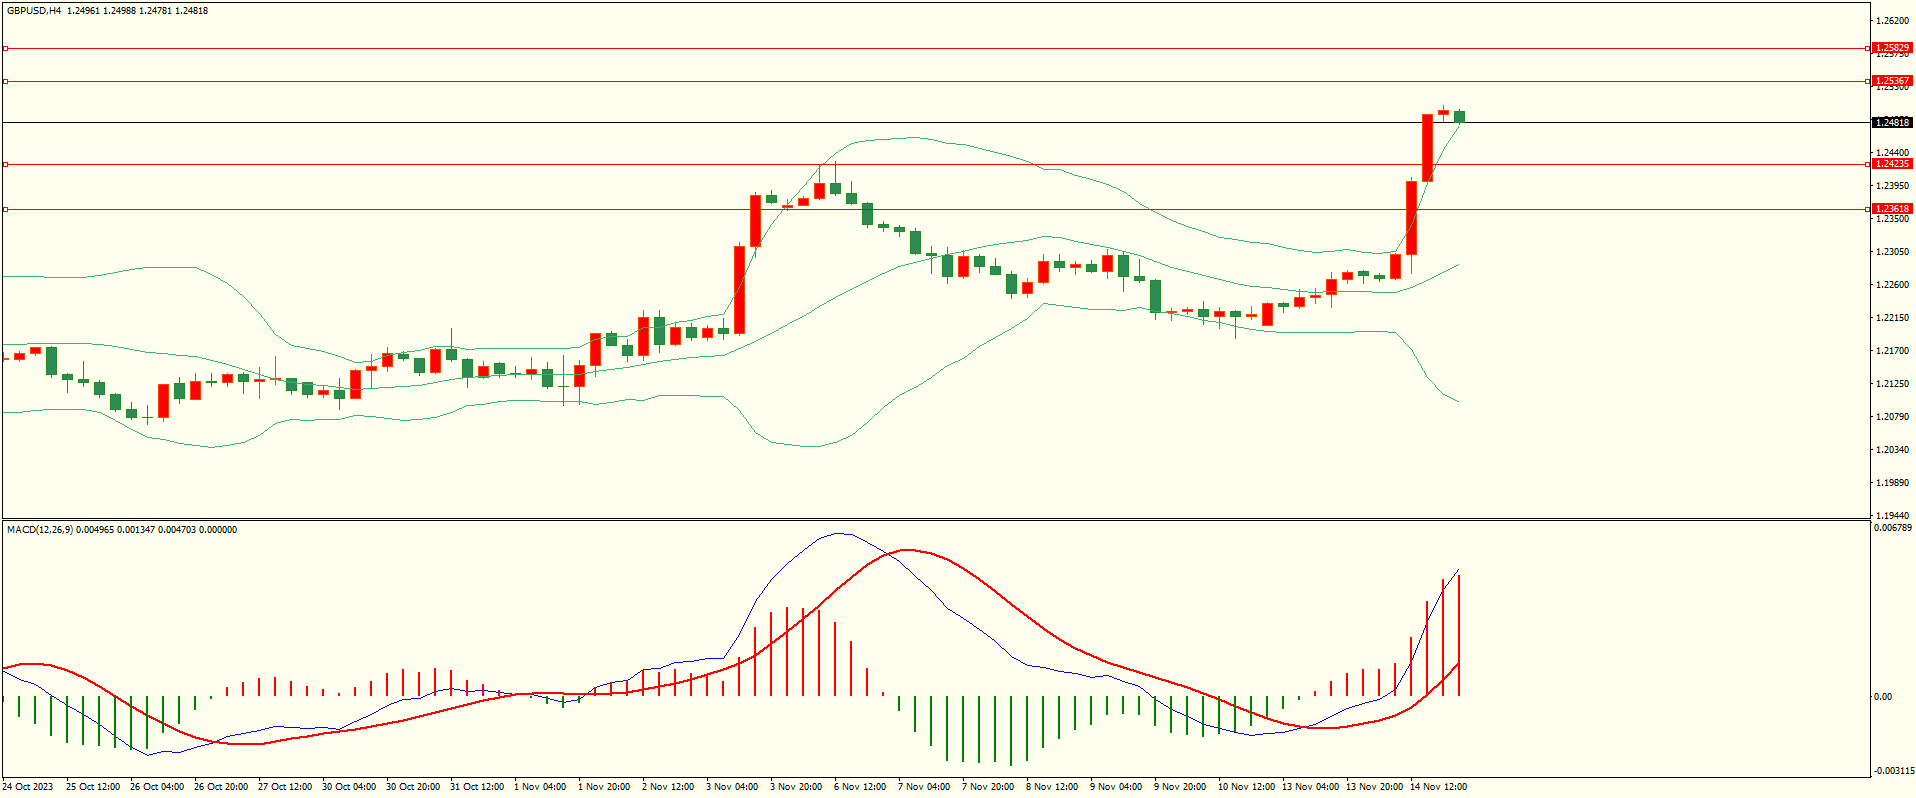Click the 7 Nov 20:00 time label
The image size is (1916, 798).
pyautogui.click(x=988, y=787)
